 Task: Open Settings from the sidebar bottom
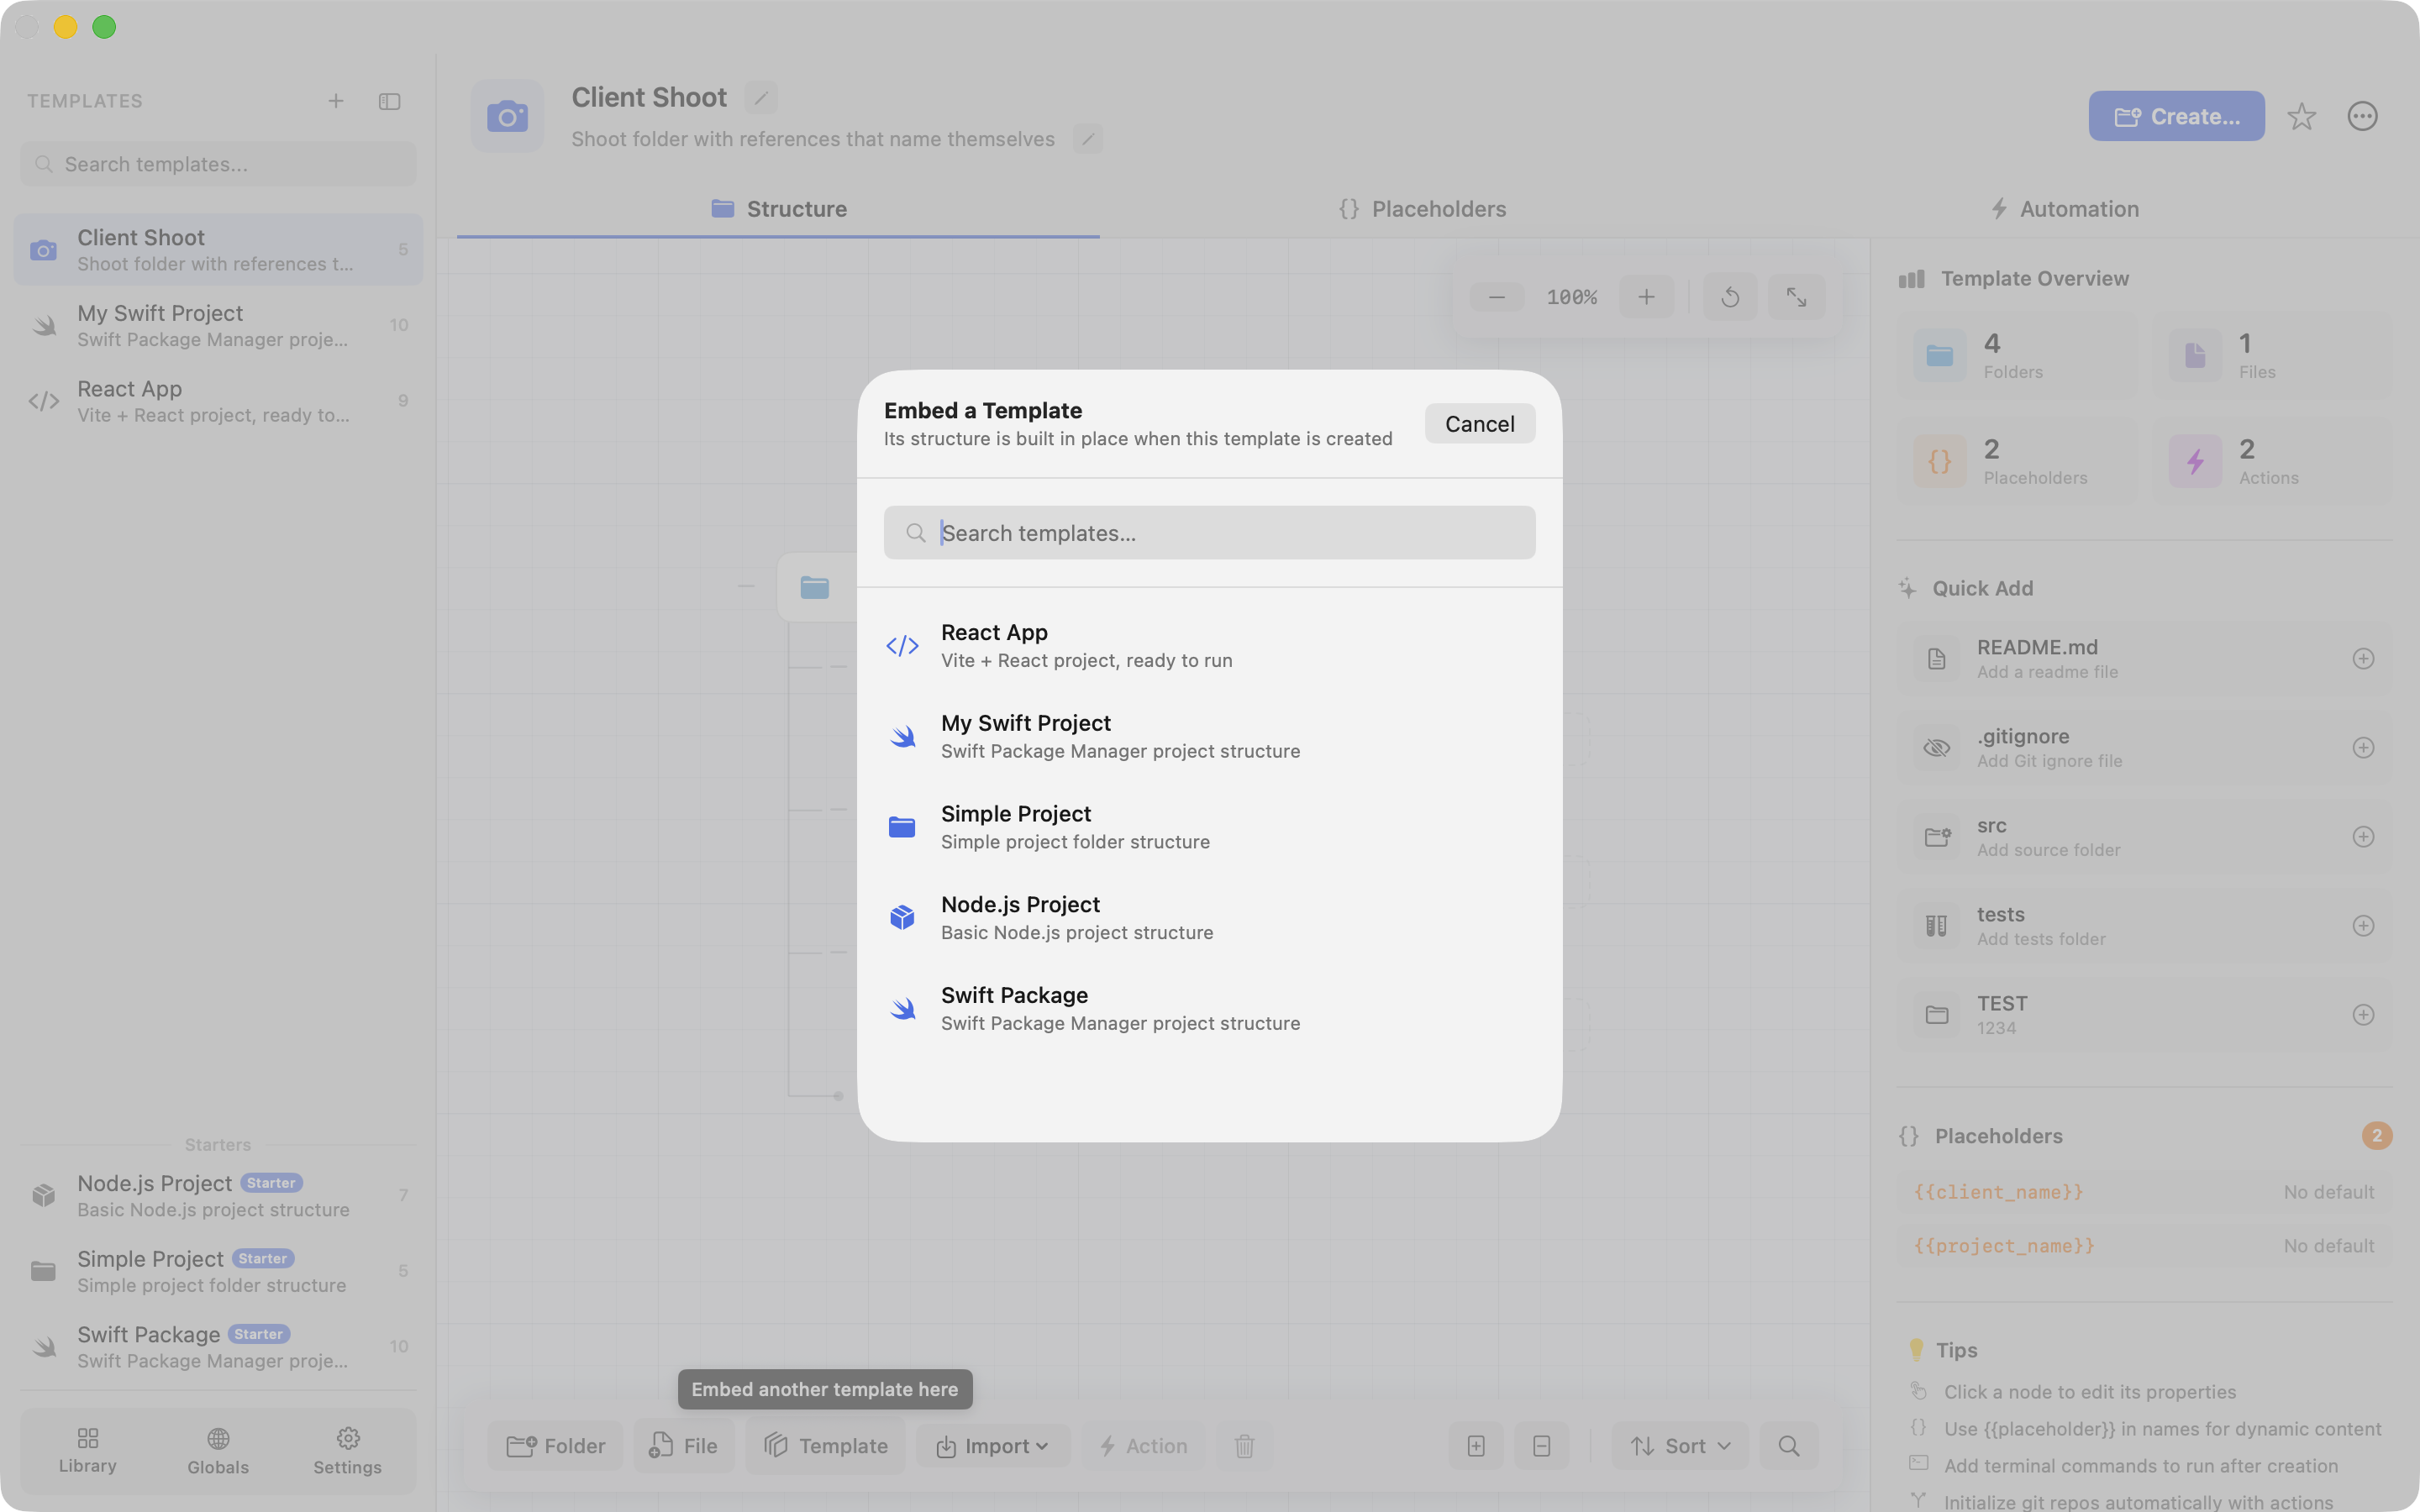pyautogui.click(x=347, y=1451)
